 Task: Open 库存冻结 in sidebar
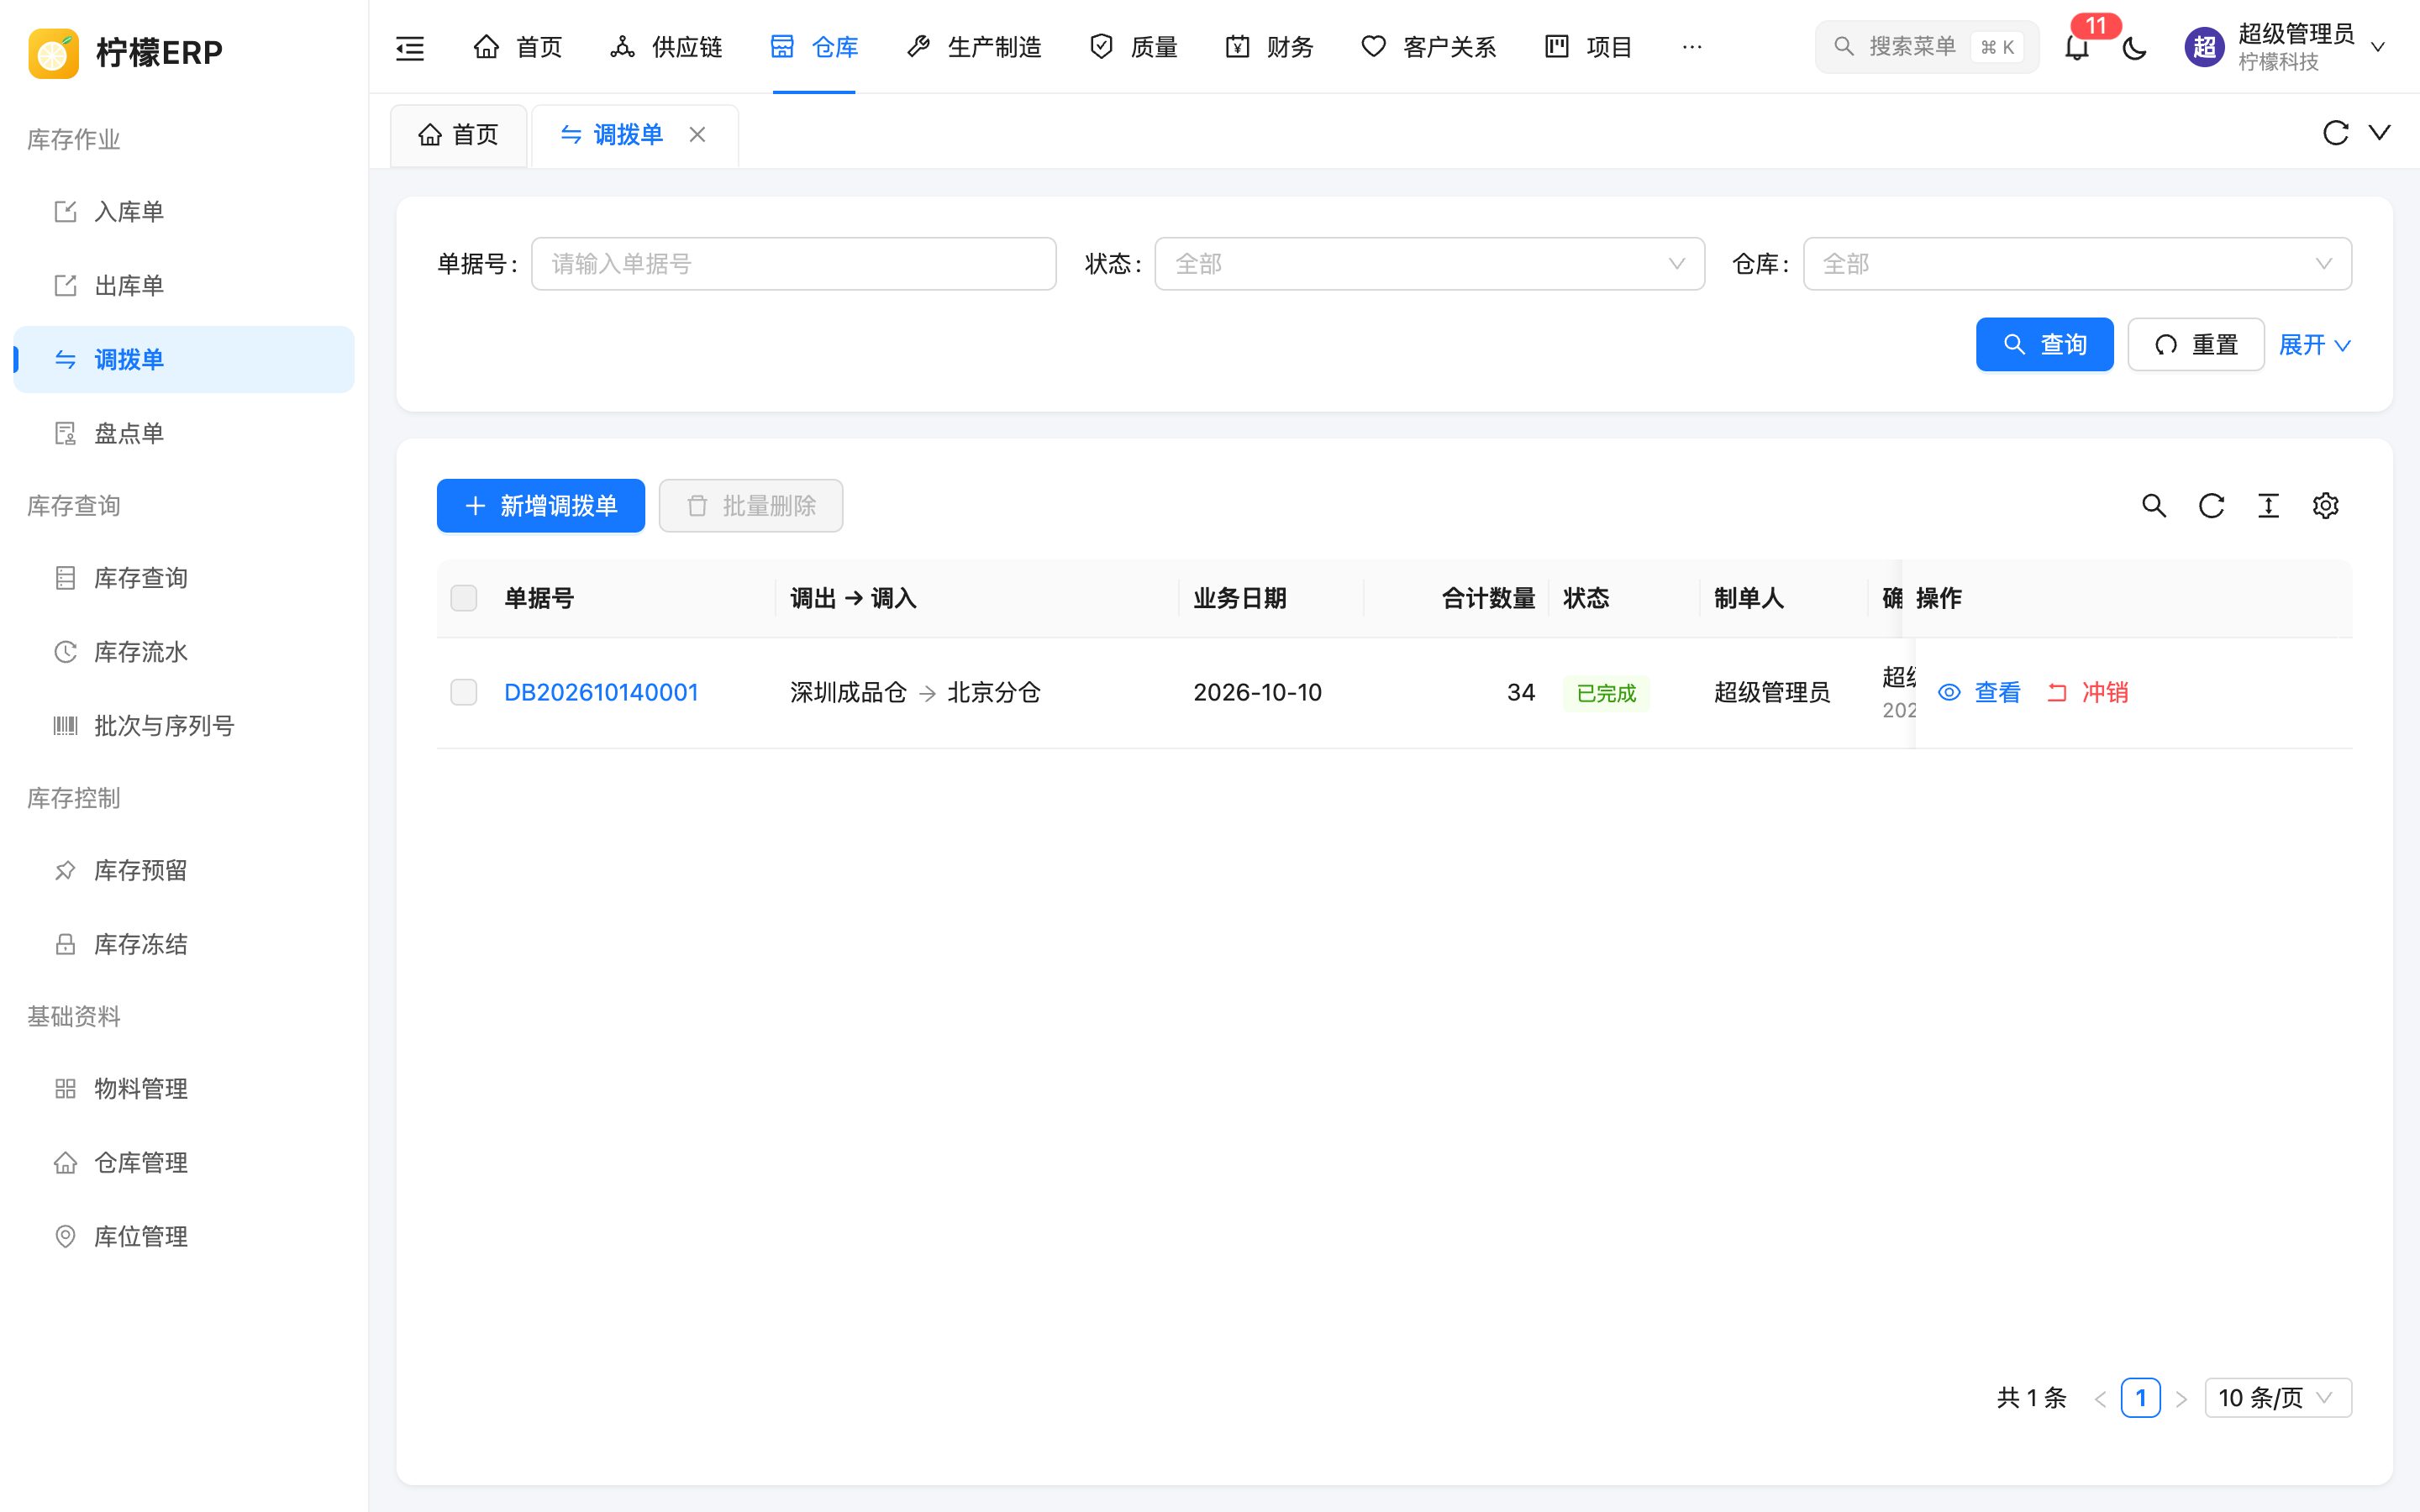[x=184, y=944]
